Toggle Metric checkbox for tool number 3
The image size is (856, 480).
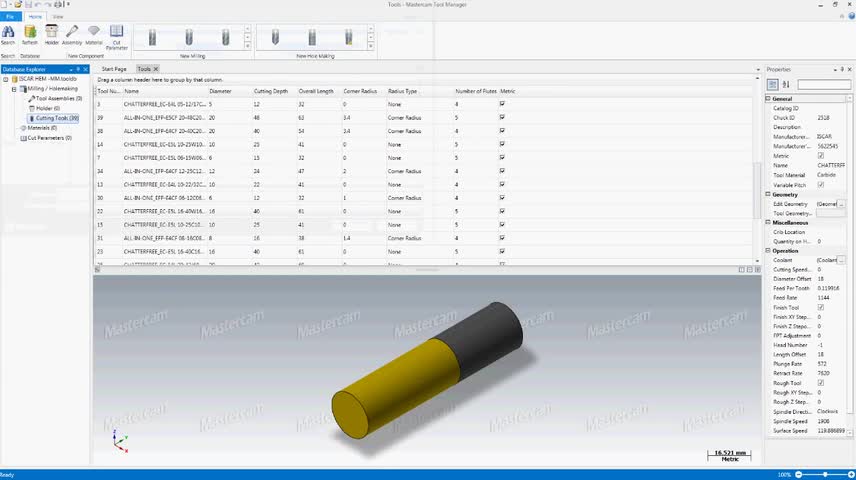point(502,104)
